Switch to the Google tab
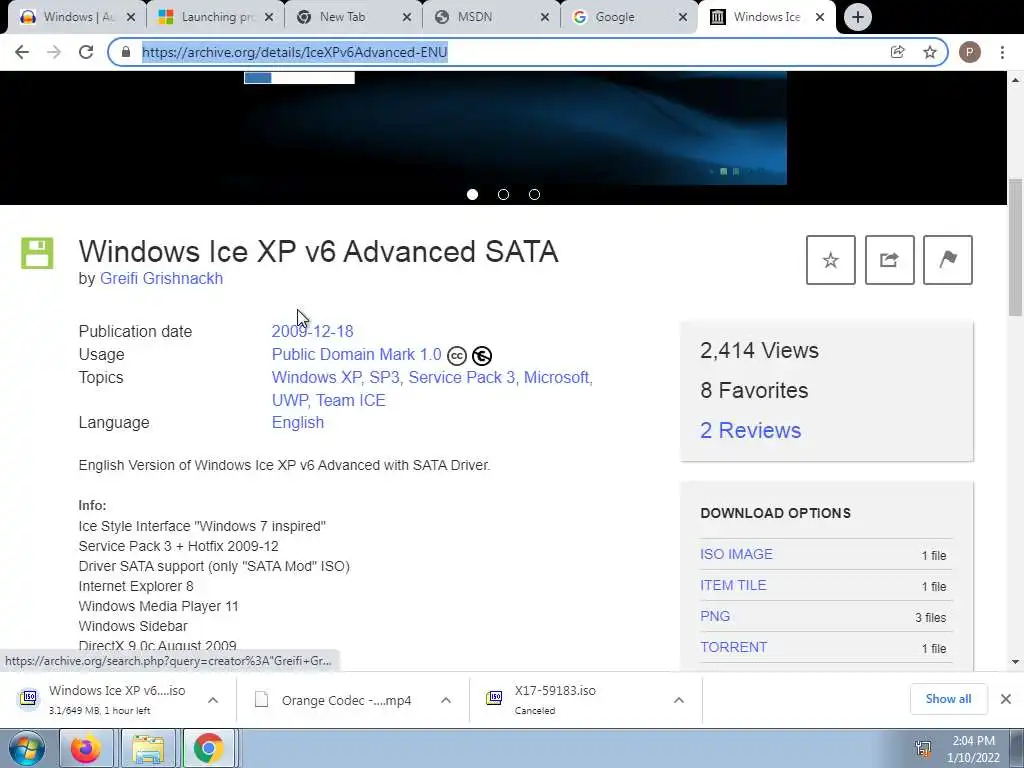The image size is (1024, 768). pyautogui.click(x=629, y=17)
